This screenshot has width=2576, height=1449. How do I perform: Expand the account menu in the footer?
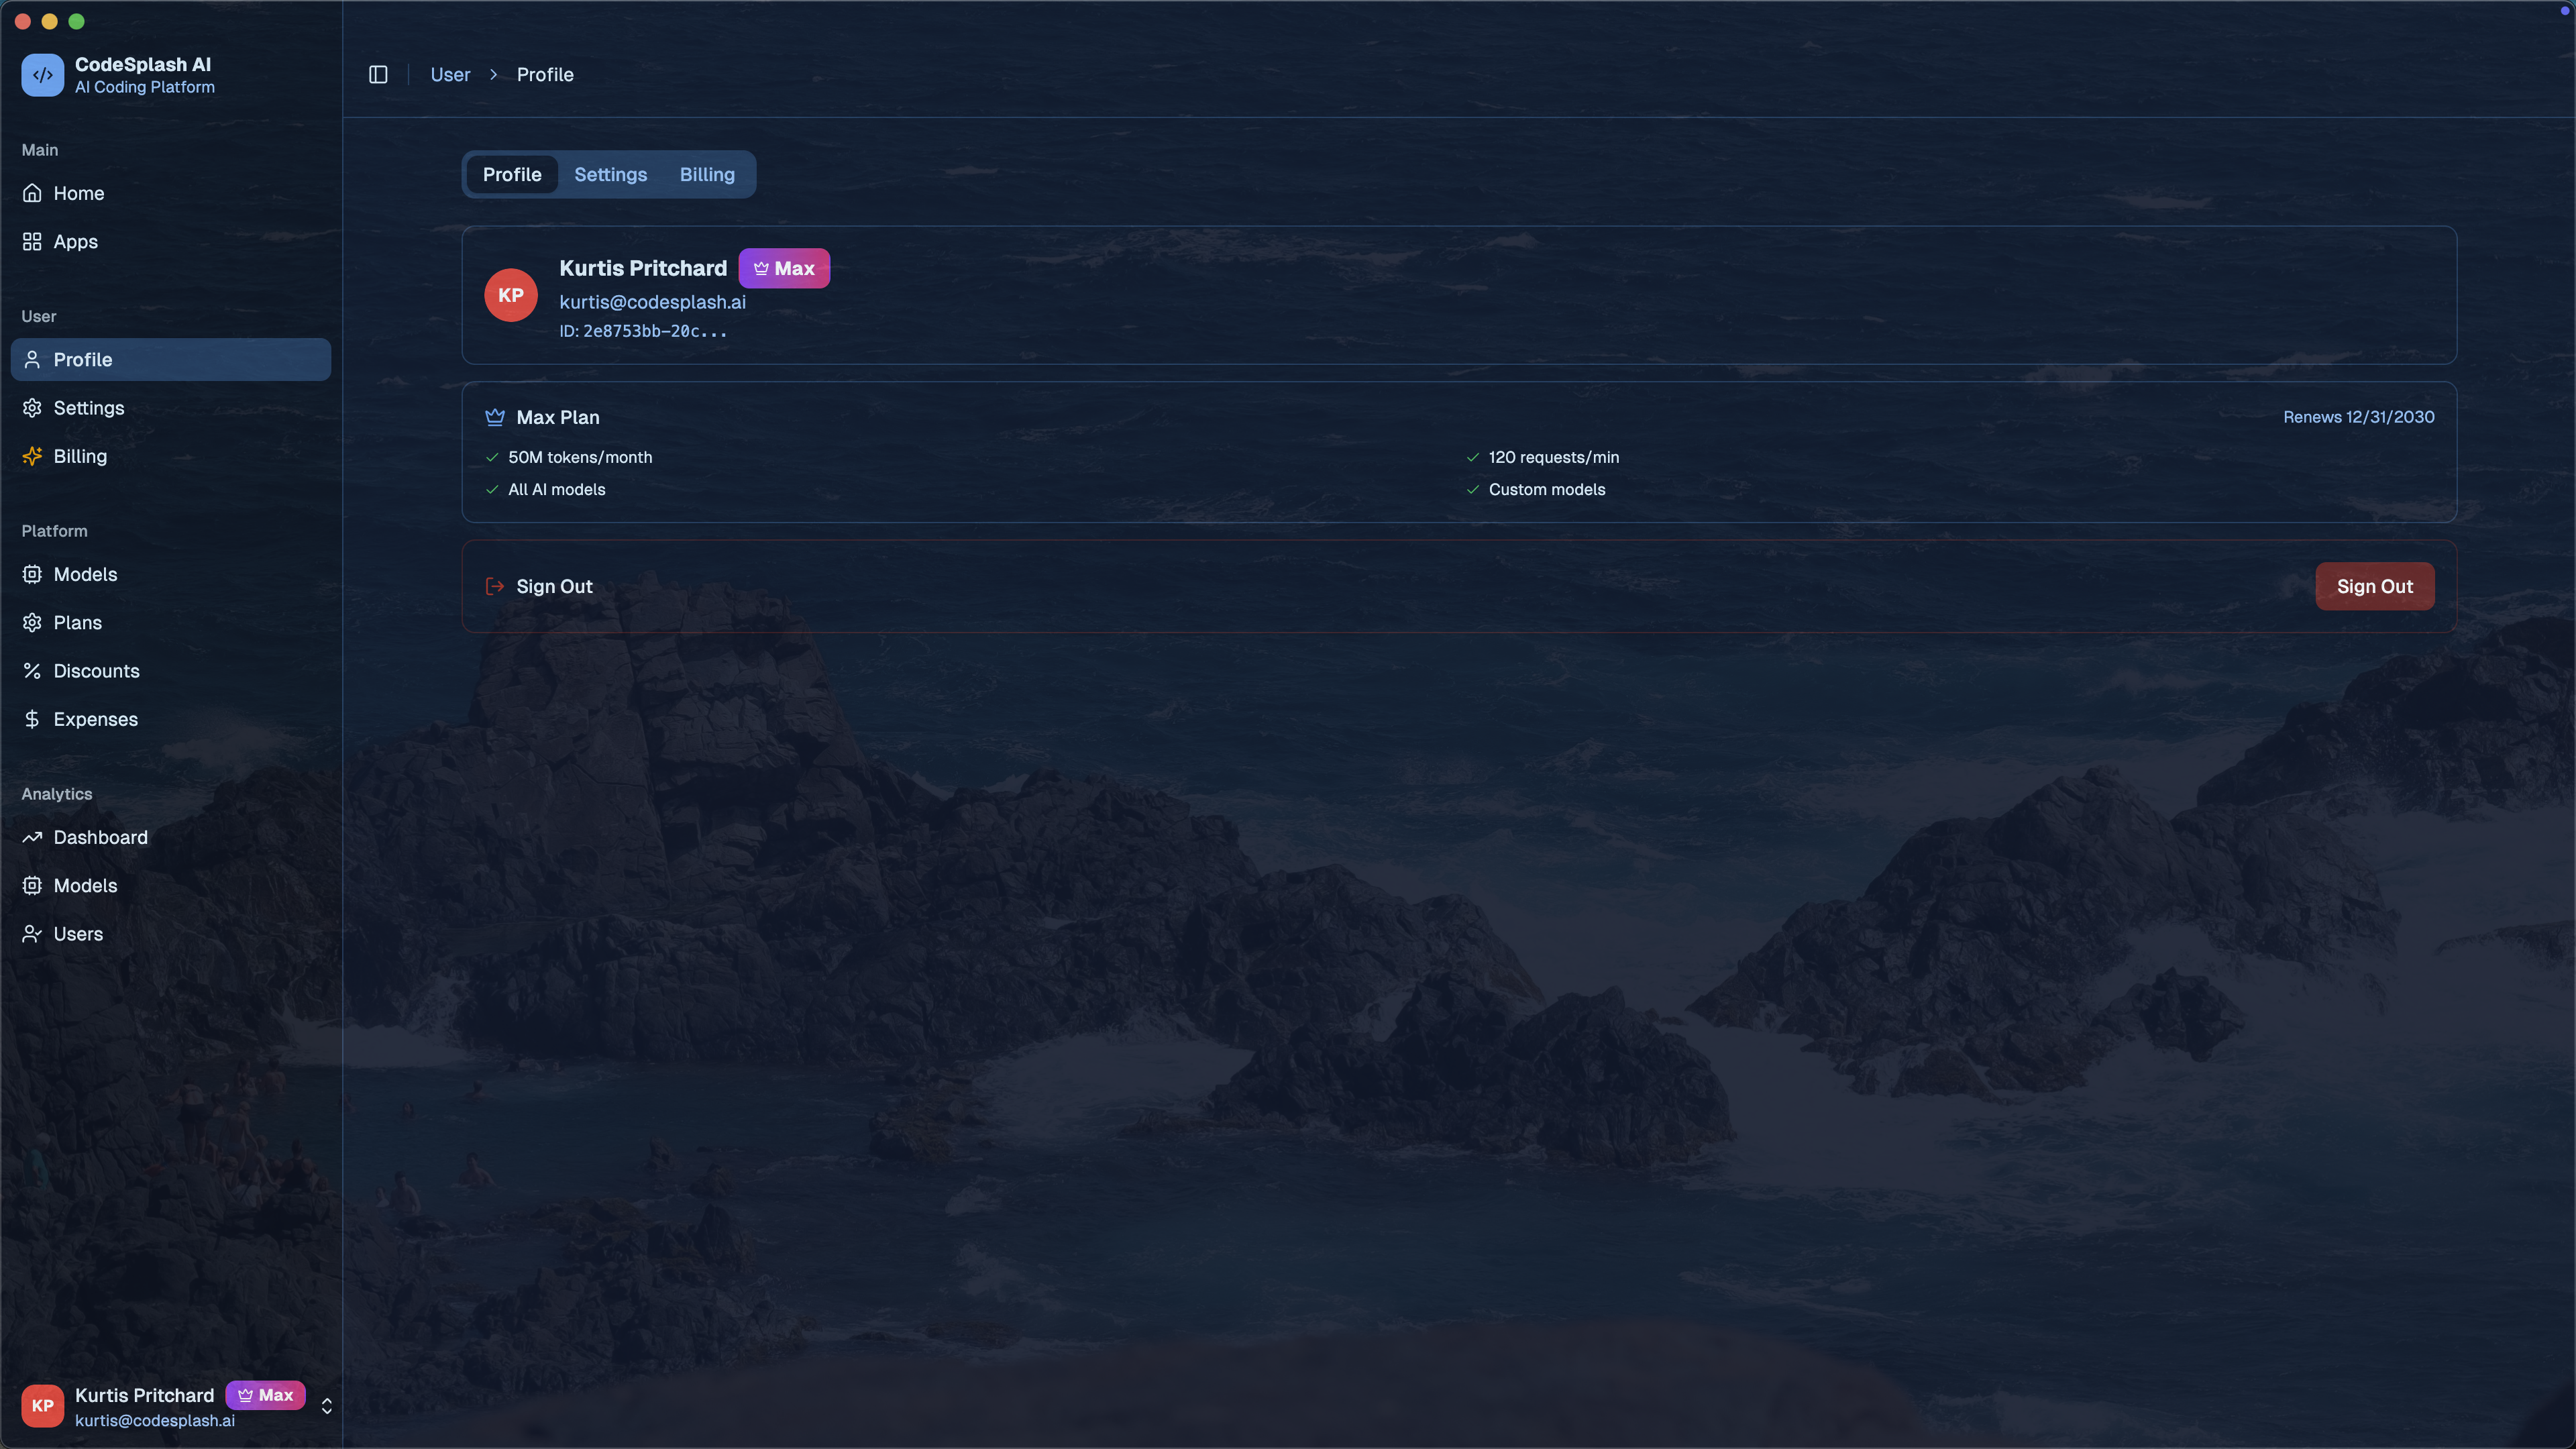click(326, 1405)
